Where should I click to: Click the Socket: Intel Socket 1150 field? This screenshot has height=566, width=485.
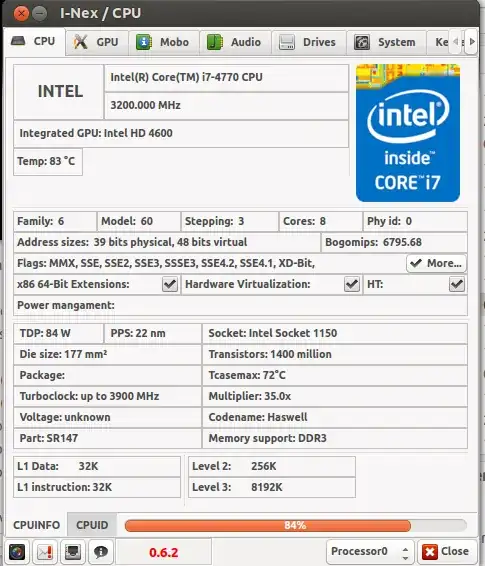click(335, 333)
